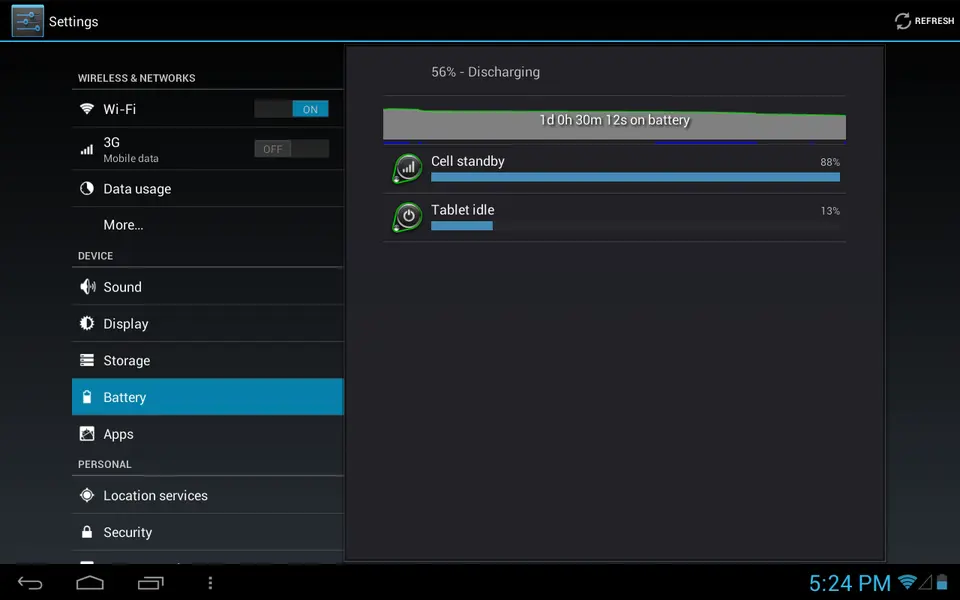Expand the More... wireless settings

point(124,225)
